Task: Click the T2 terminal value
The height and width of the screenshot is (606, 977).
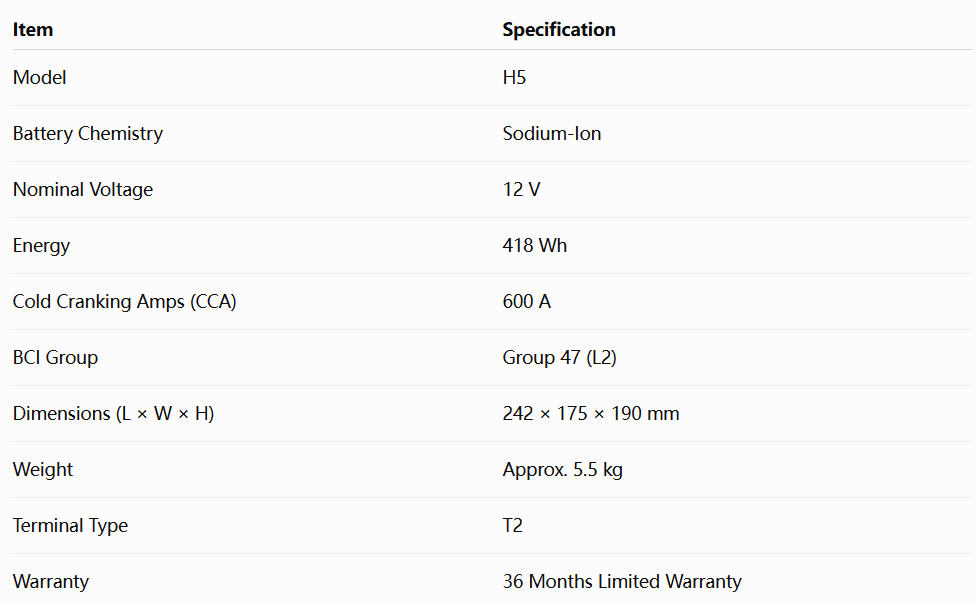Action: tap(513, 526)
